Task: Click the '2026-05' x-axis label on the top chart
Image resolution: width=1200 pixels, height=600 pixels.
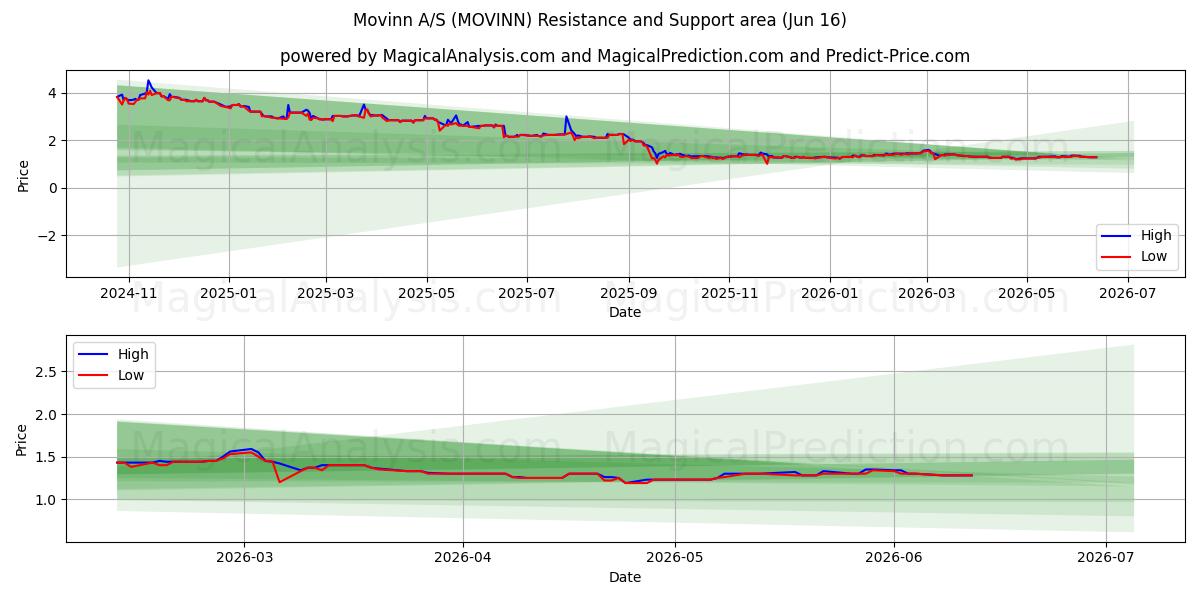Action: 1026,293
